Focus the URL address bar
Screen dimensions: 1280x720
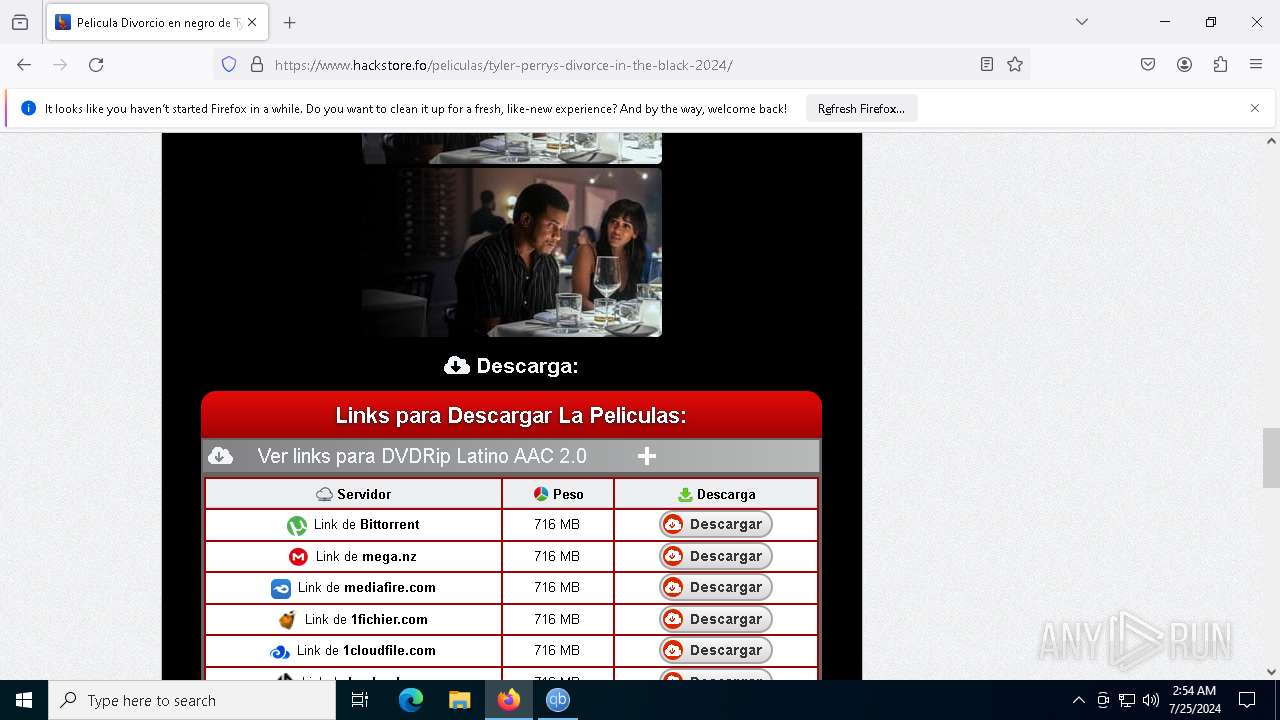(x=620, y=65)
